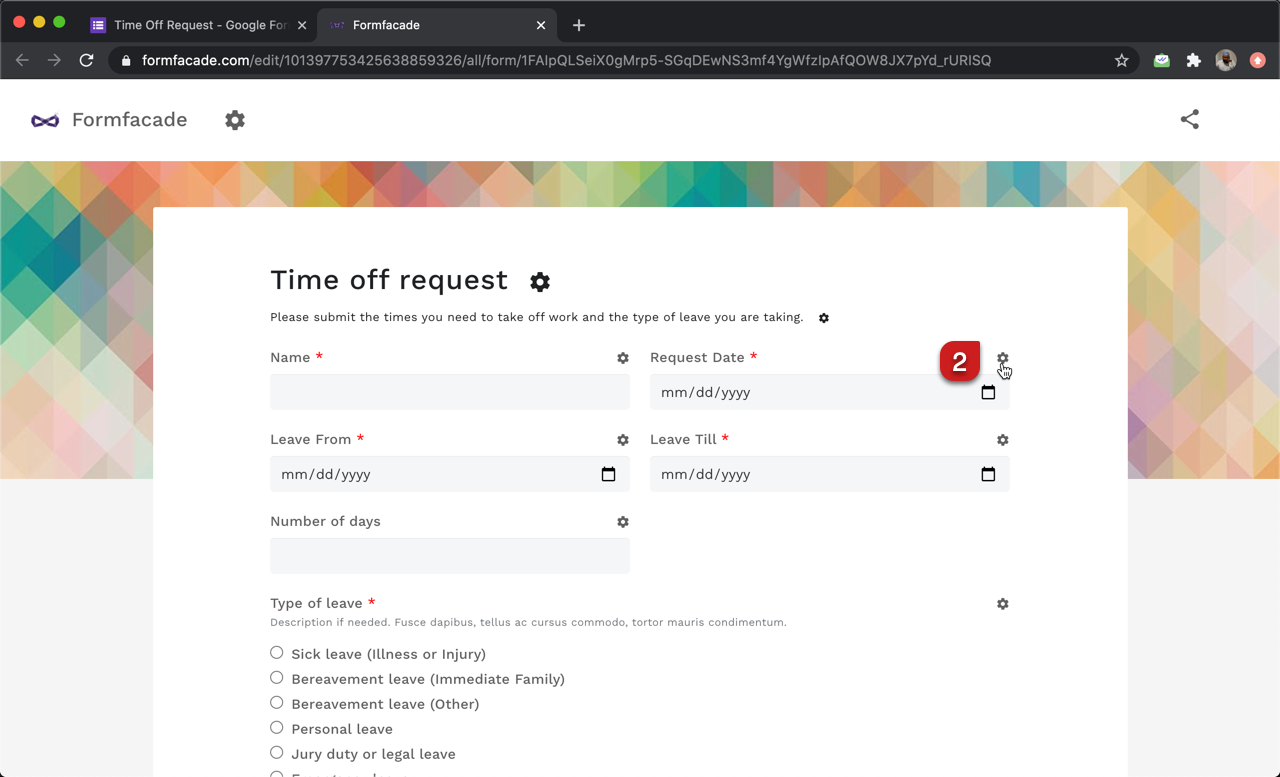This screenshot has height=777, width=1280.
Task: Click the share icon in header
Action: tap(1189, 120)
